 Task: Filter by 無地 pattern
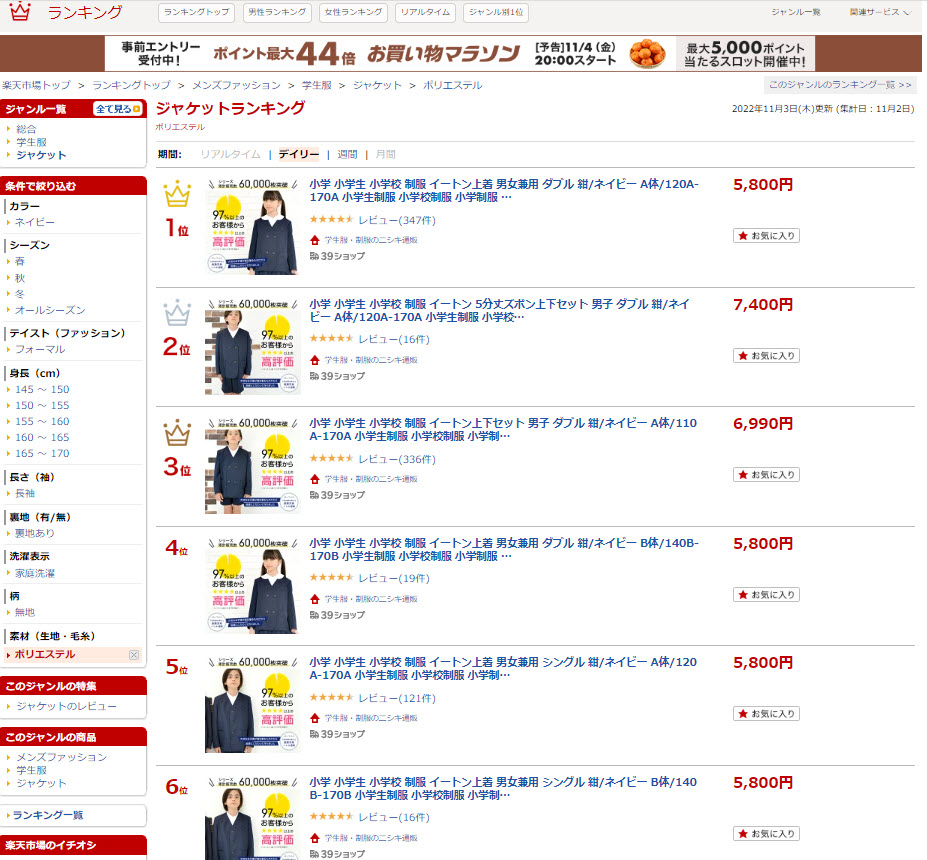(x=25, y=612)
